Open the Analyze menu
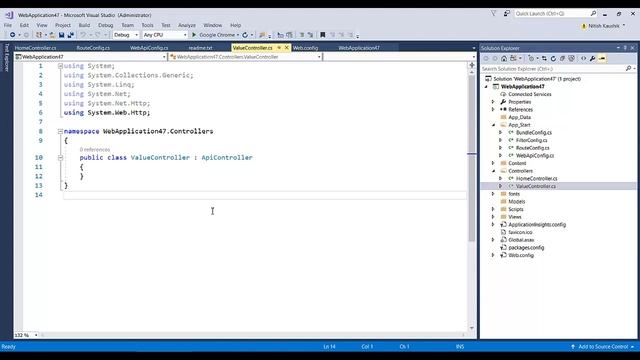 pyautogui.click(x=187, y=25)
